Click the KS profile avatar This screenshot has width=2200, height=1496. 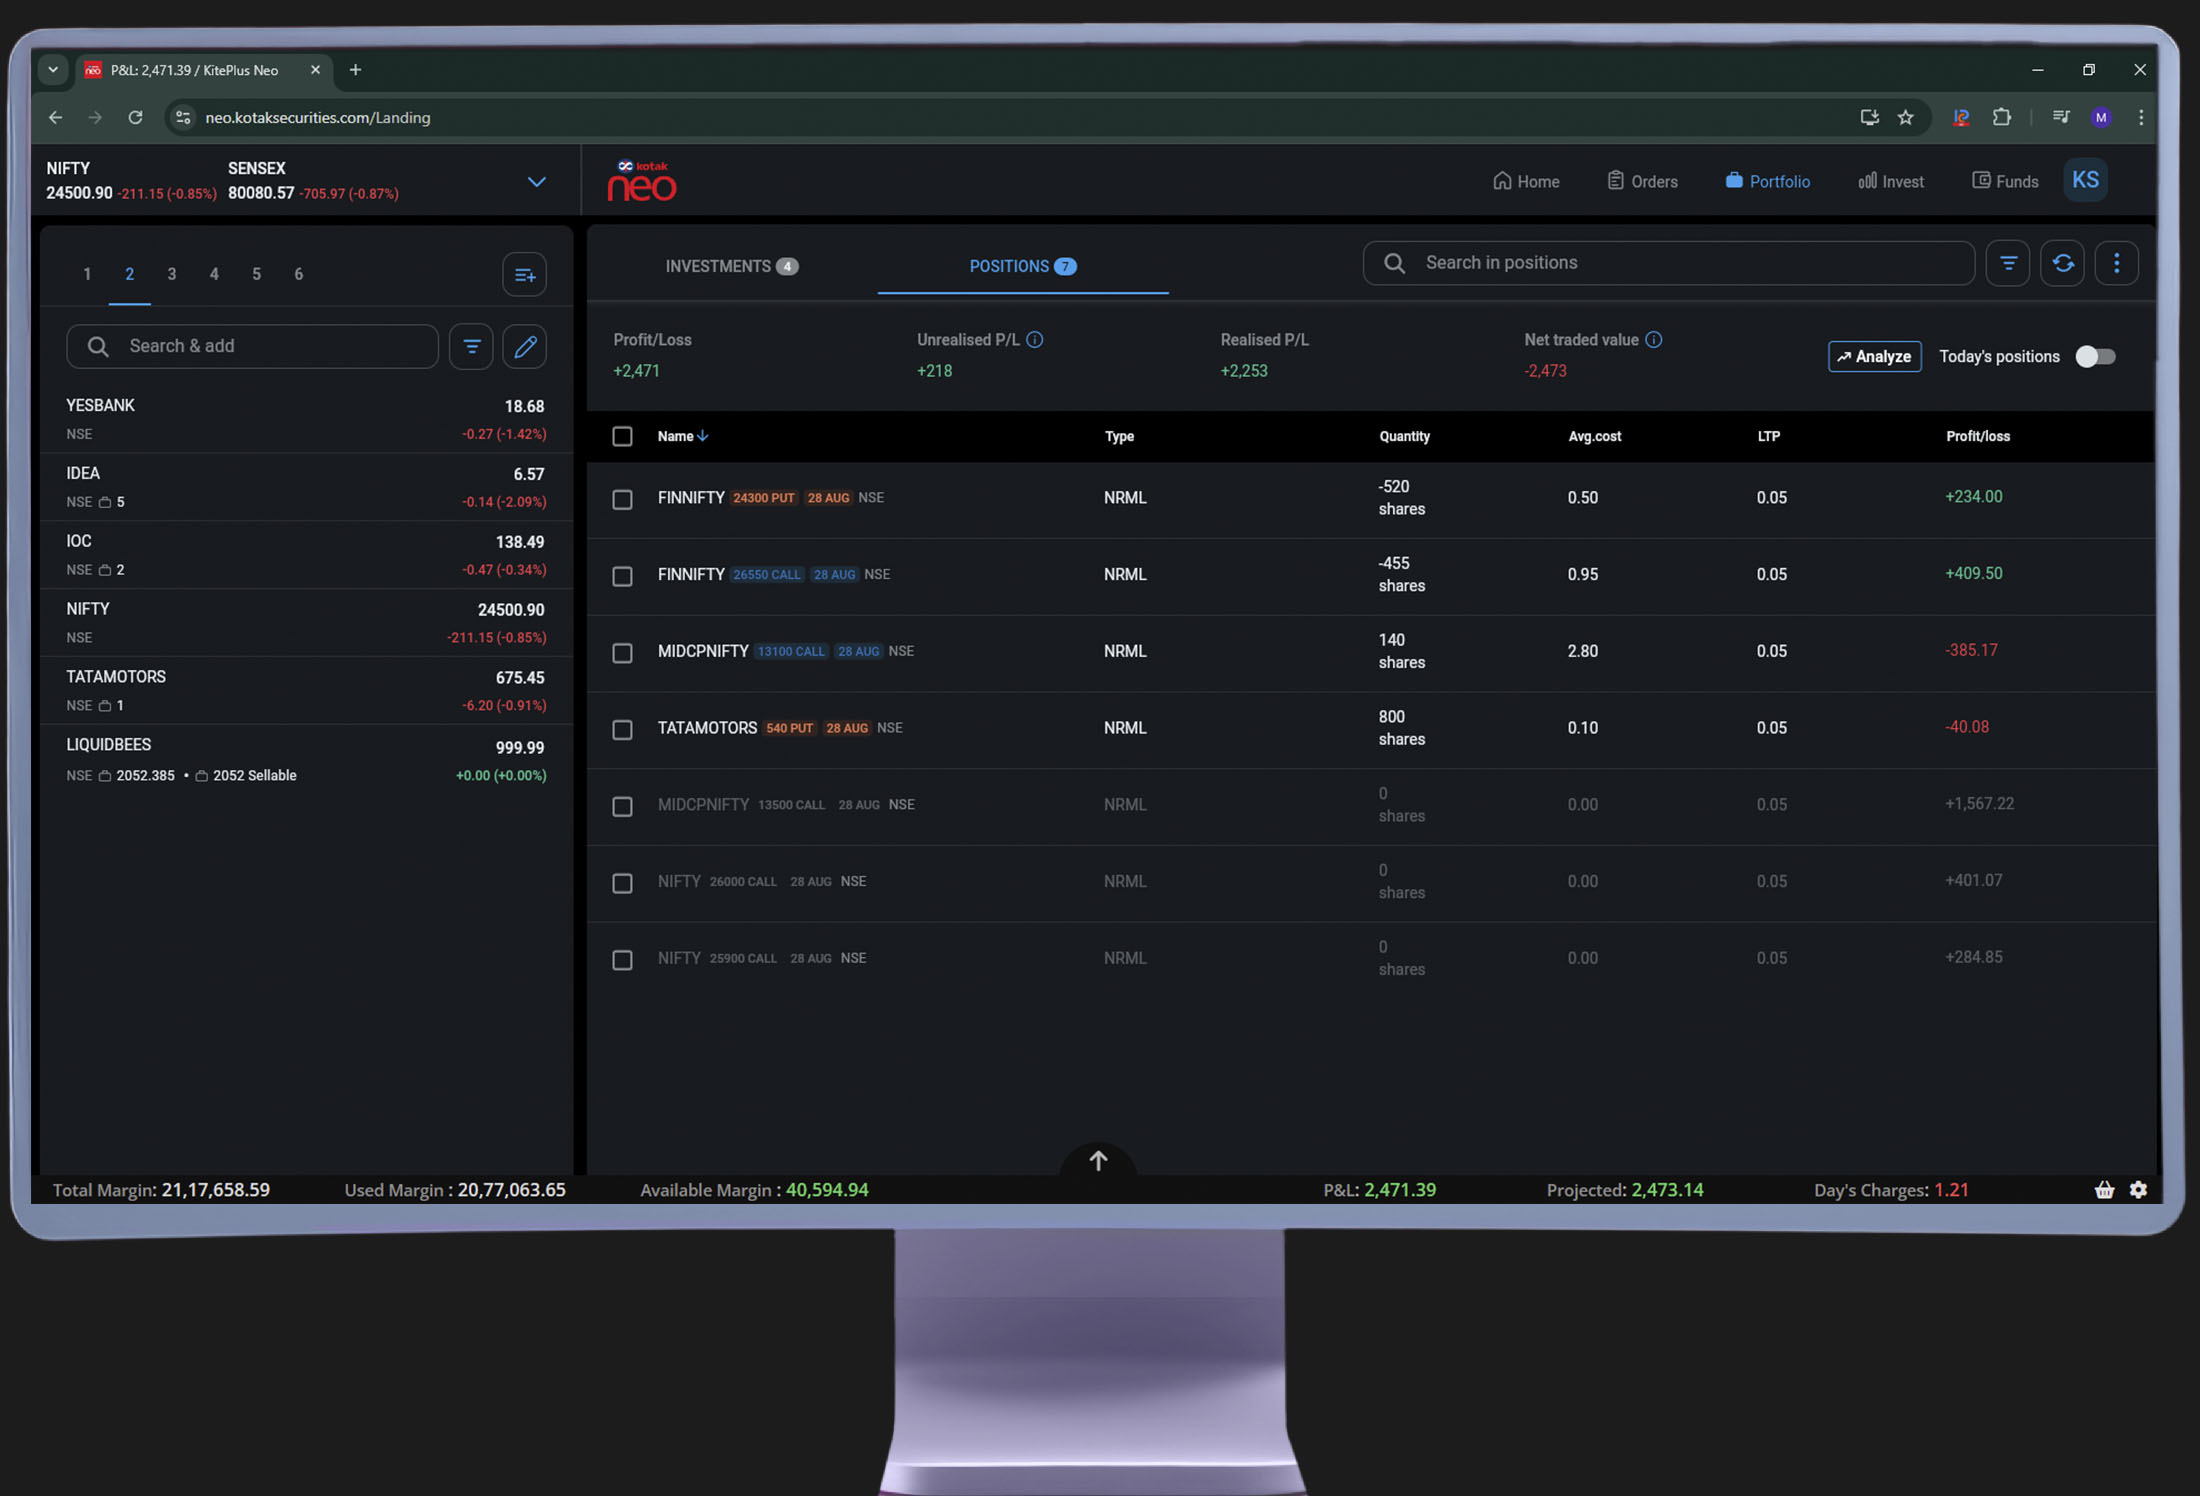click(x=2085, y=181)
